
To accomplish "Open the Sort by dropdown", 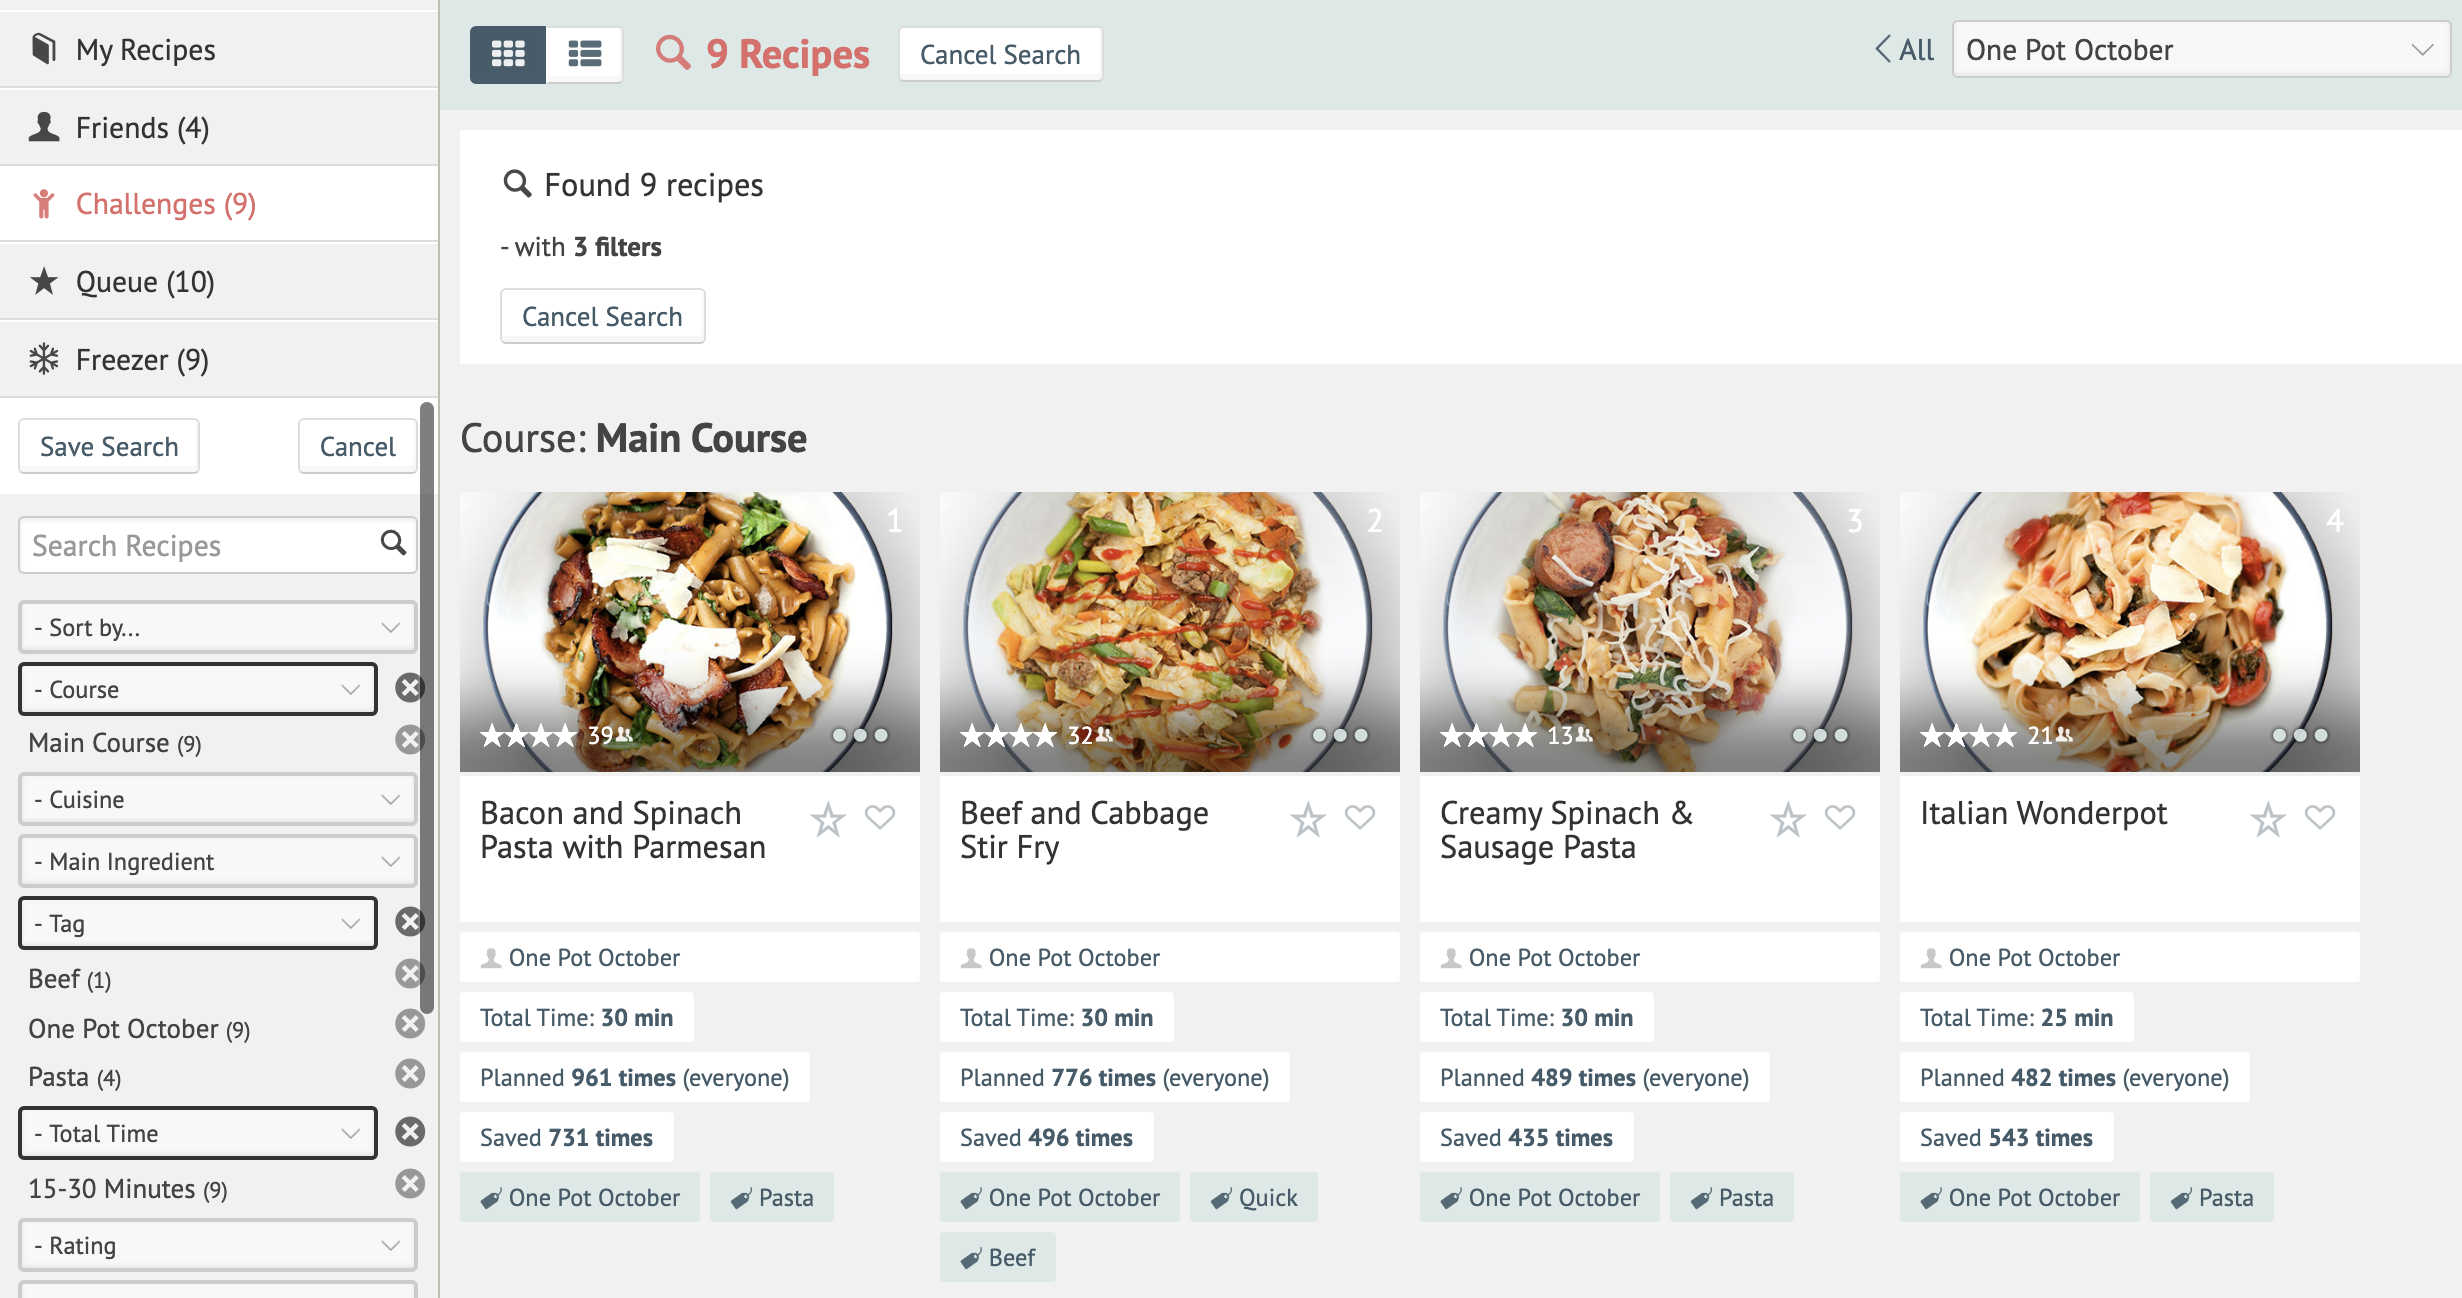I will click(x=217, y=628).
